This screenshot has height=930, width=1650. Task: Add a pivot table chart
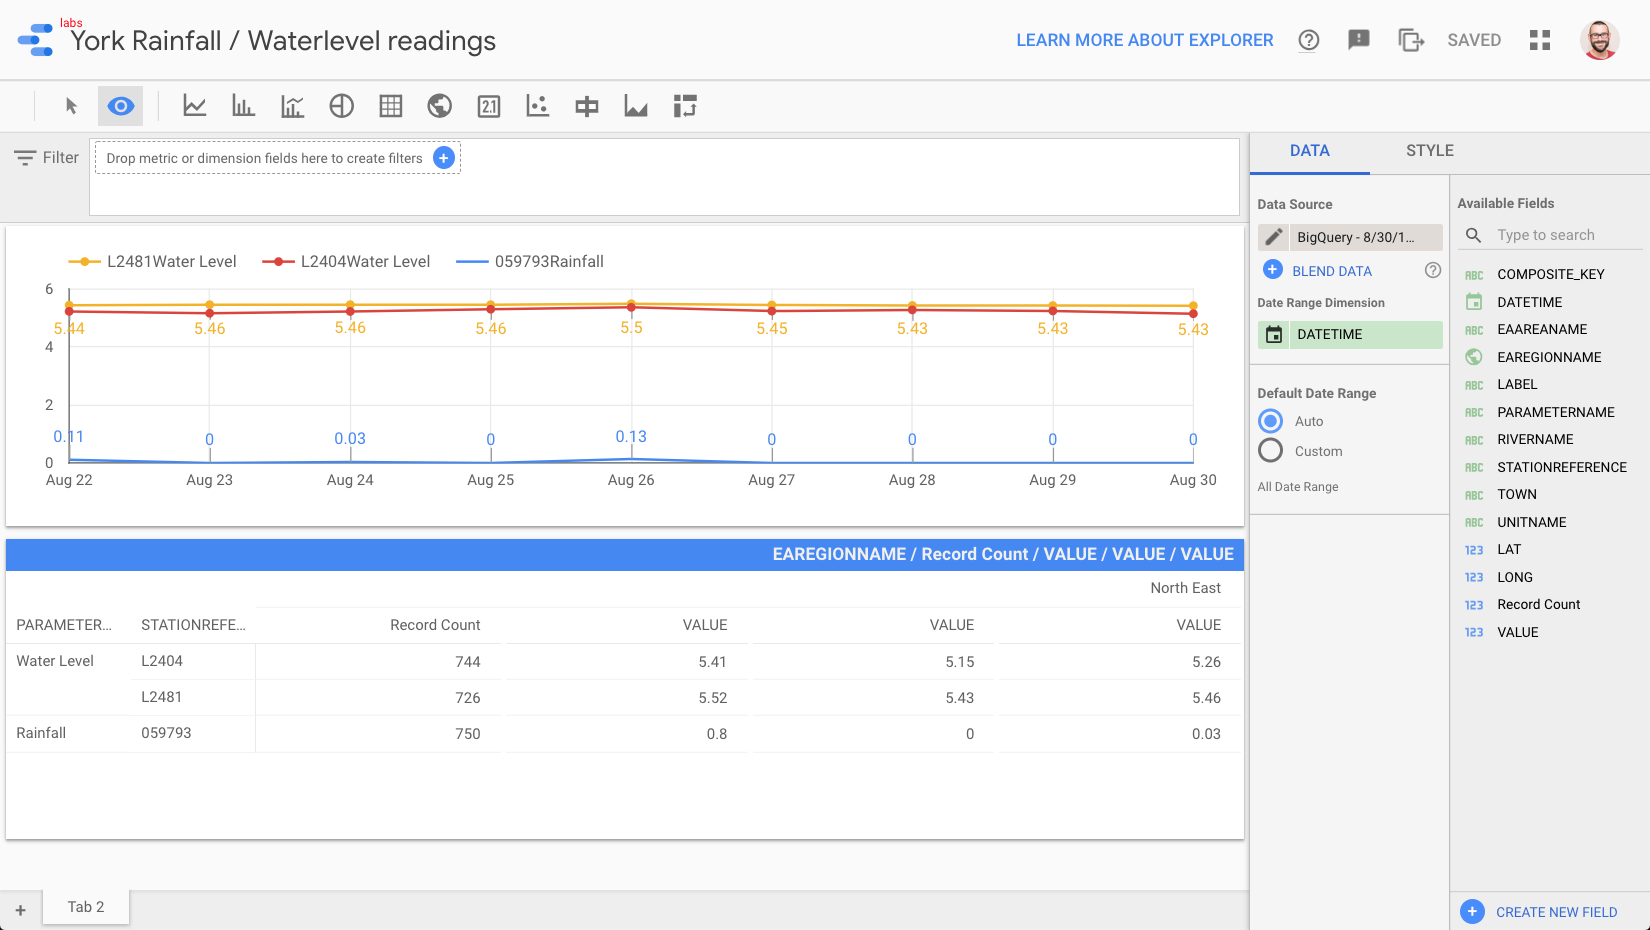[x=685, y=106]
